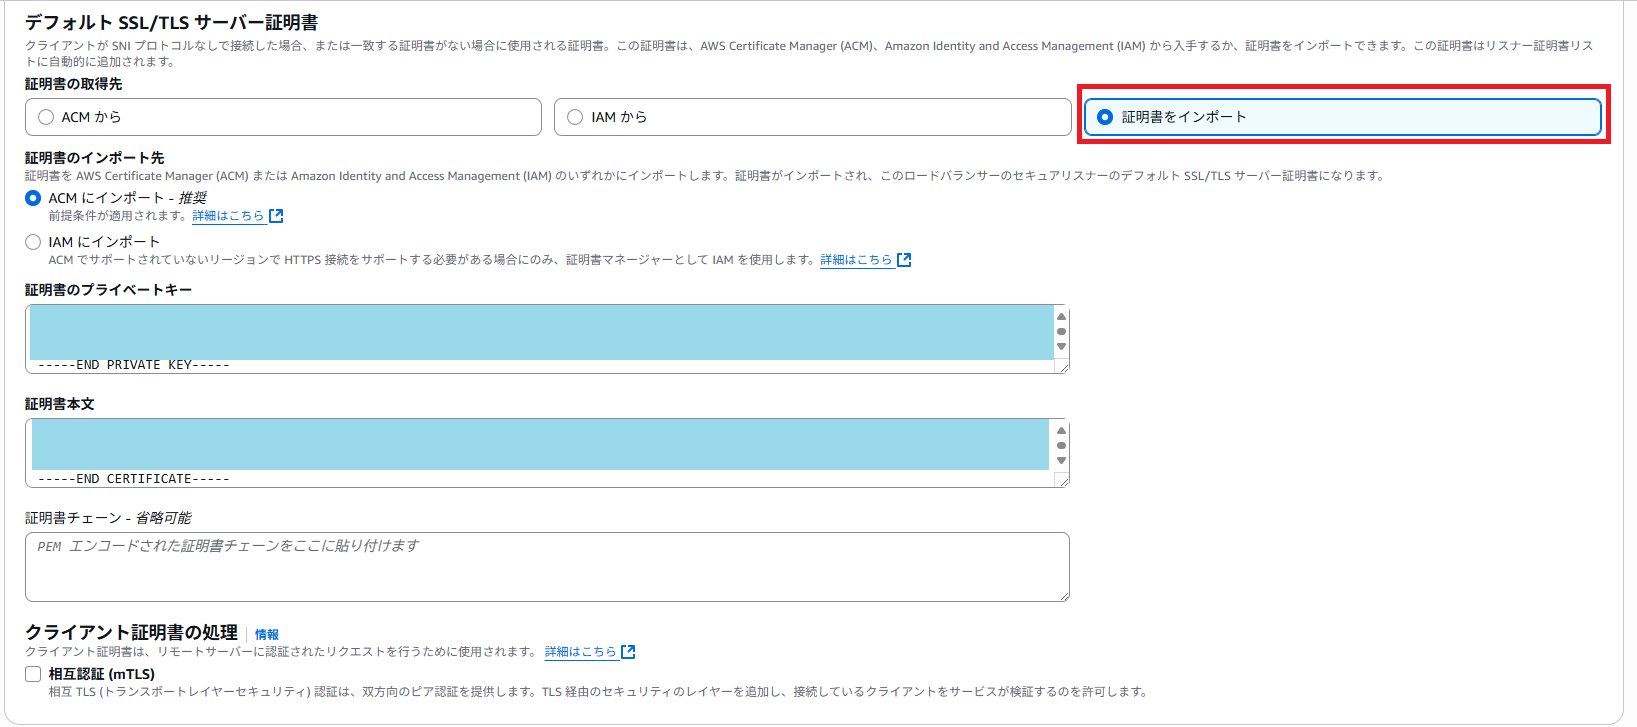The width and height of the screenshot is (1637, 727).
Task: Click the "証明書チェーン - 省略可能" label
Action: [108, 518]
